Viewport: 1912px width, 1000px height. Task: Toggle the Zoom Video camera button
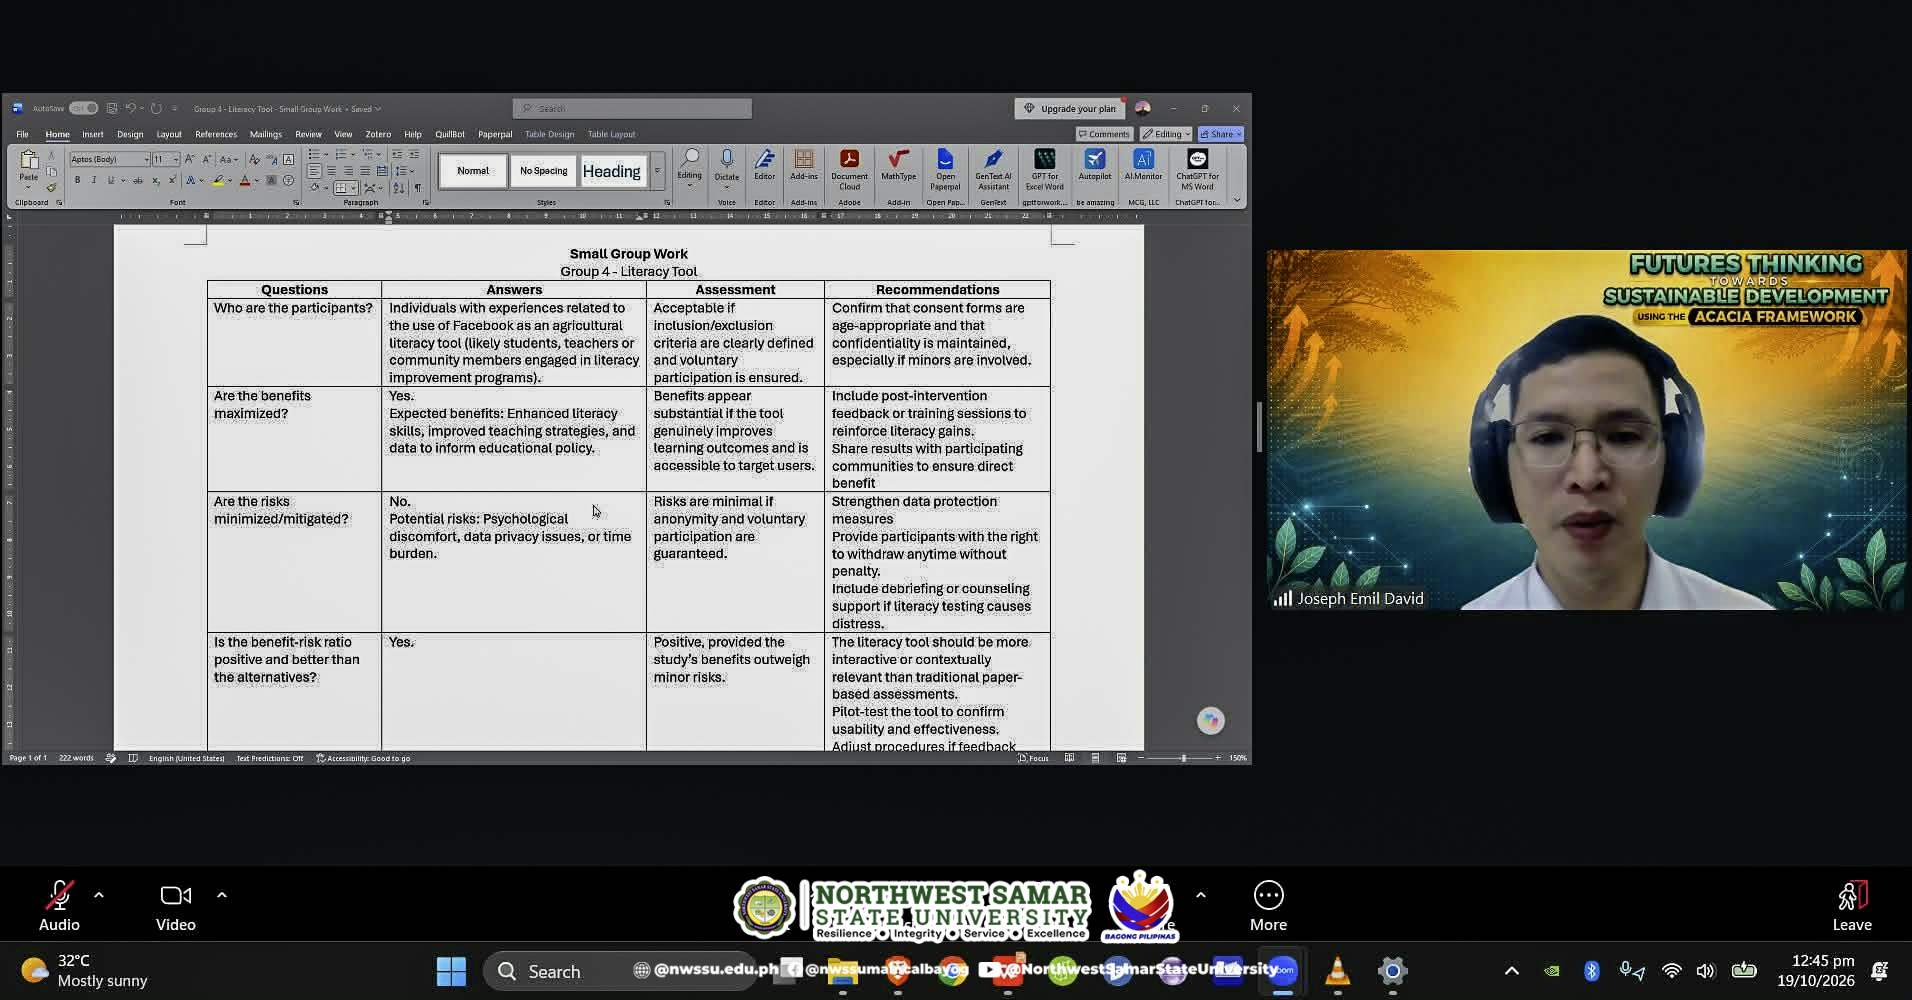coord(176,906)
